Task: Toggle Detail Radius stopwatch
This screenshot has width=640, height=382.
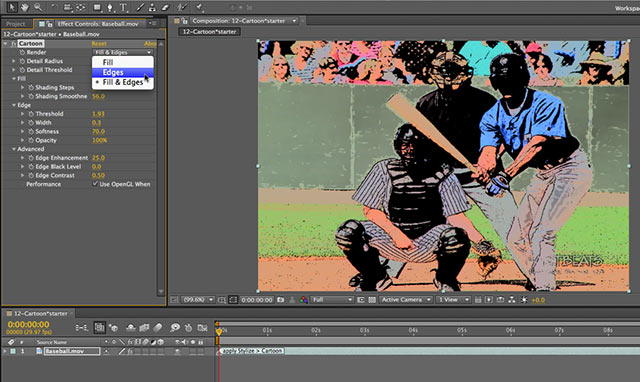Action: coord(22,61)
